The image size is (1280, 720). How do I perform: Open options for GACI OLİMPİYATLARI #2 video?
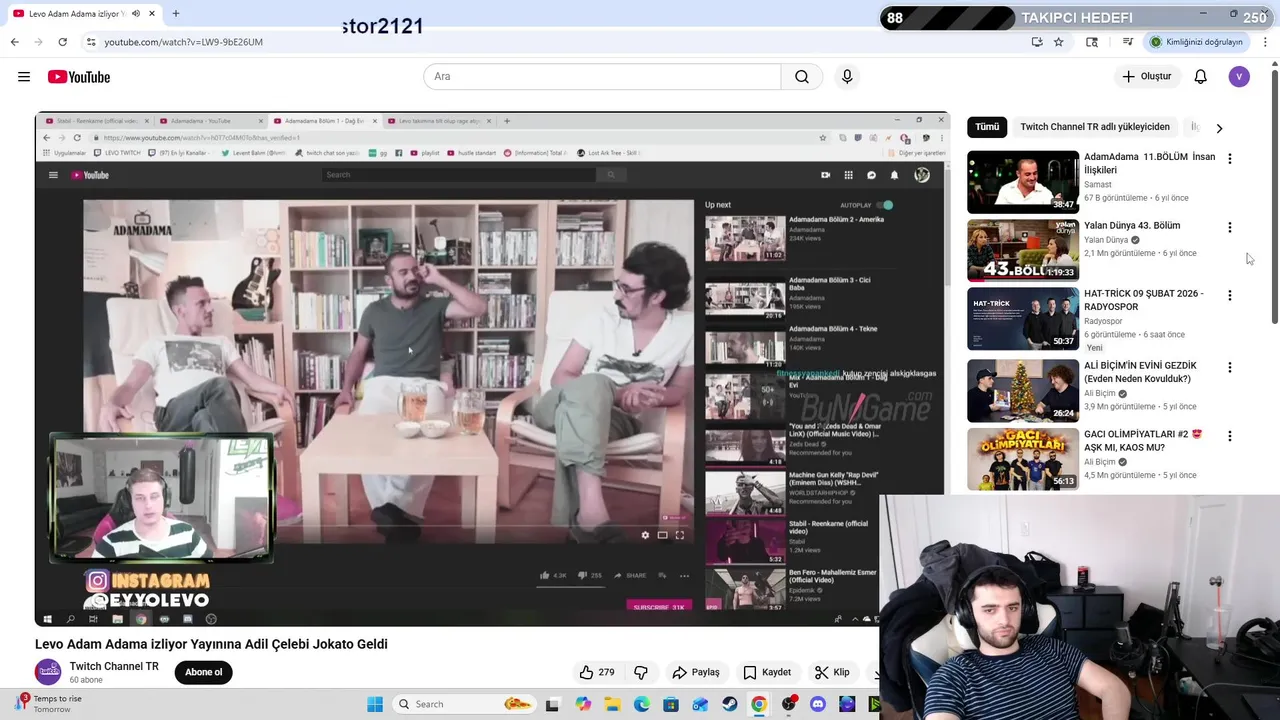click(1230, 436)
